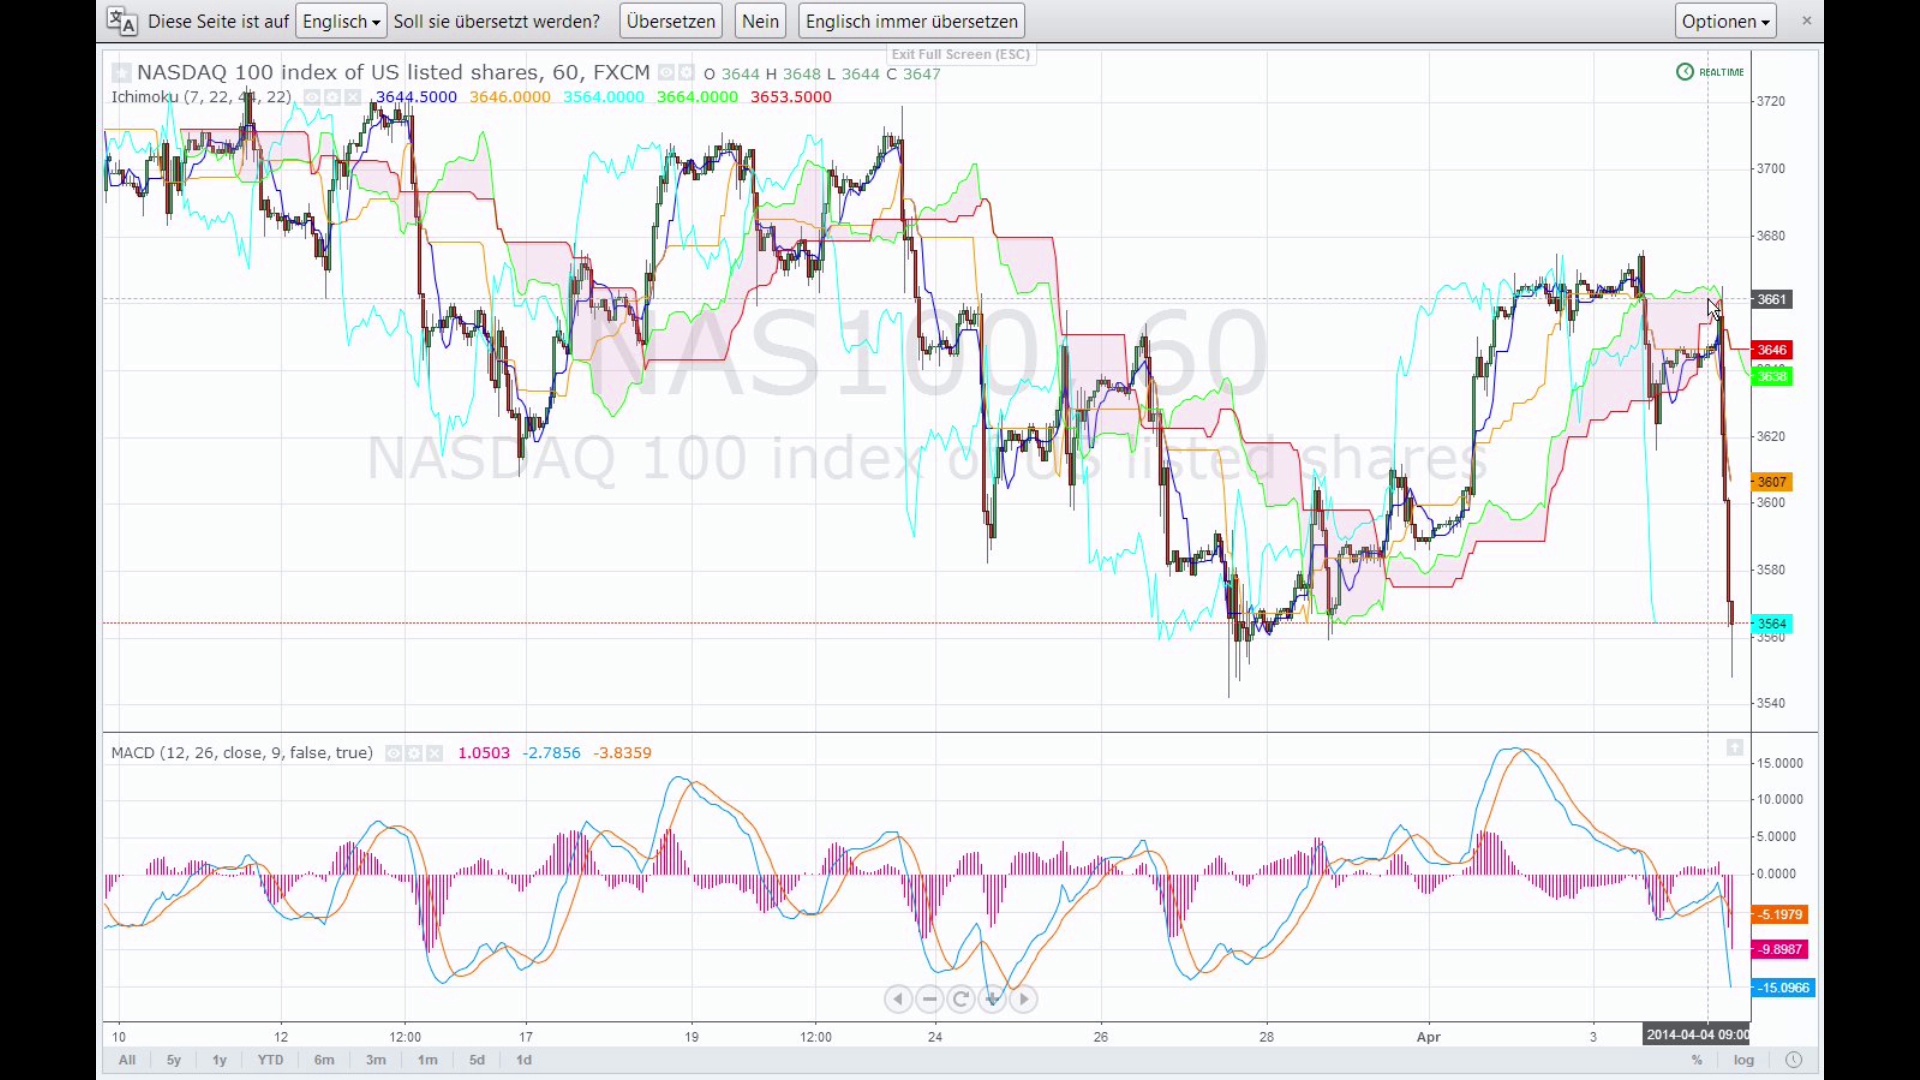Viewport: 1920px width, 1080px height.
Task: Select the 6m time range
Action: click(324, 1060)
